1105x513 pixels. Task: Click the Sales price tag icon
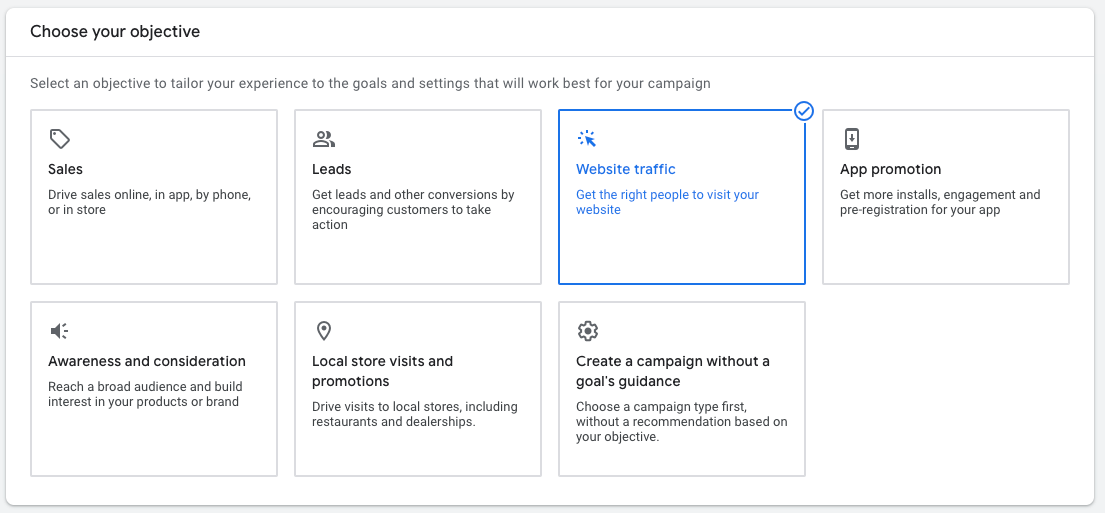(x=59, y=139)
